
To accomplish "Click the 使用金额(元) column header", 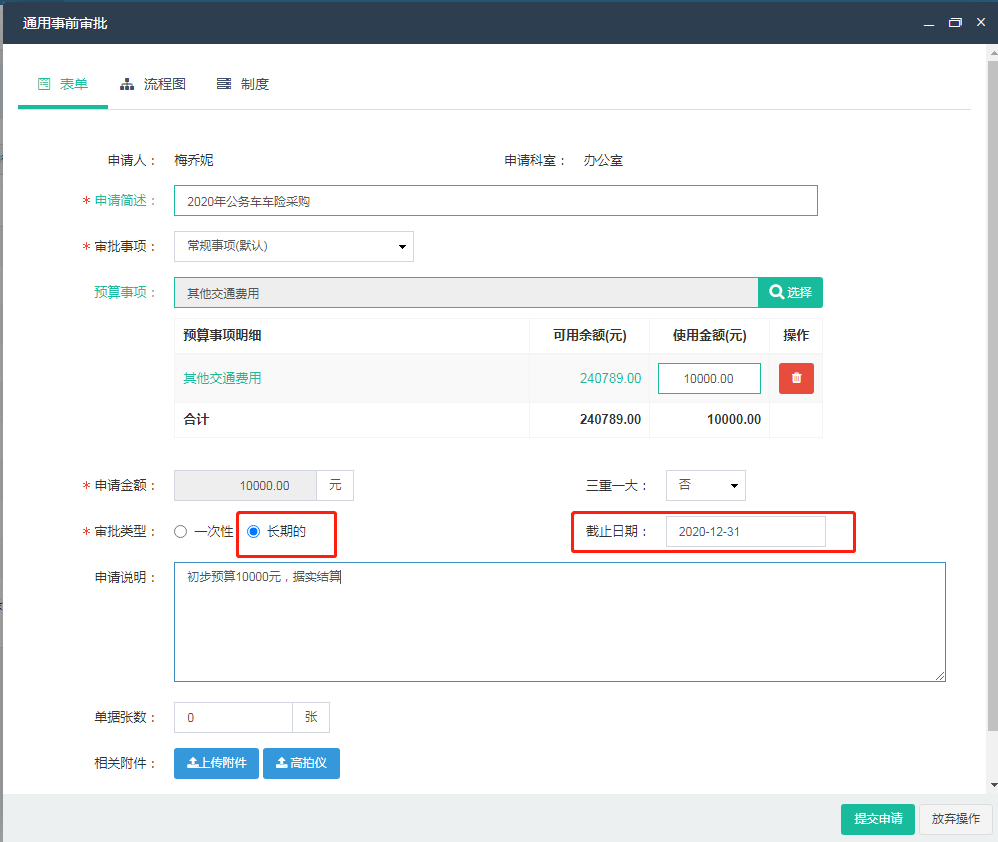I will click(710, 335).
